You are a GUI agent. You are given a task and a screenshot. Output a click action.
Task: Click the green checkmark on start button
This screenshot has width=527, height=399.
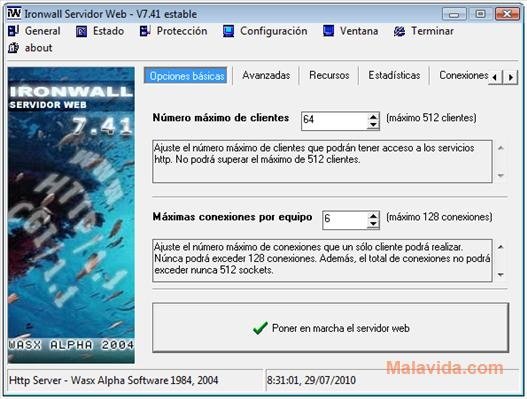260,328
